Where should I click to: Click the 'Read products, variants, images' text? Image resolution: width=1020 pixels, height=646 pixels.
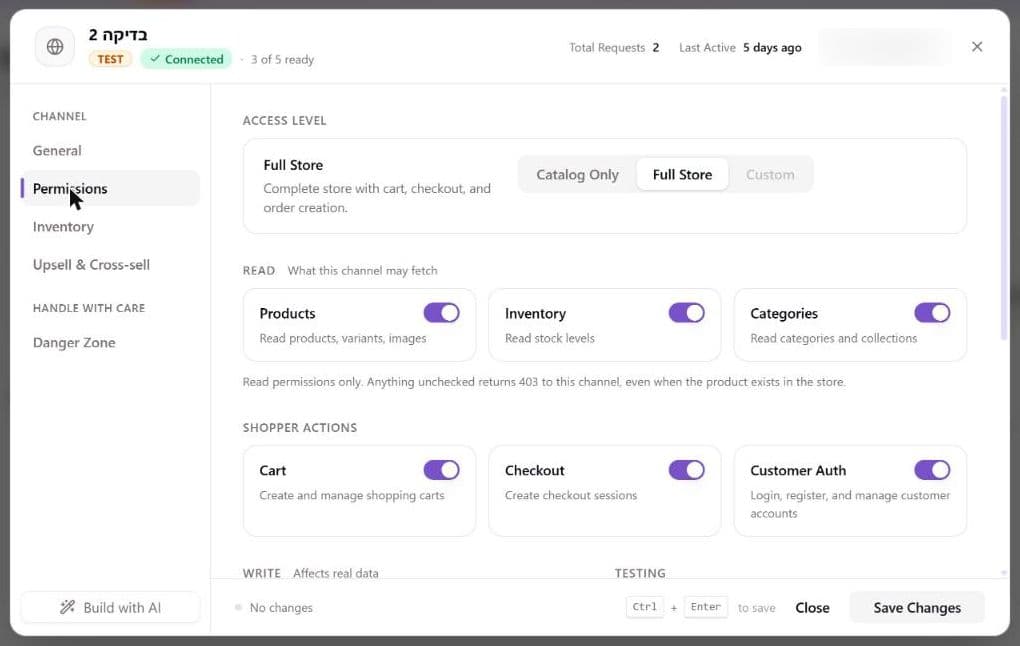[343, 338]
